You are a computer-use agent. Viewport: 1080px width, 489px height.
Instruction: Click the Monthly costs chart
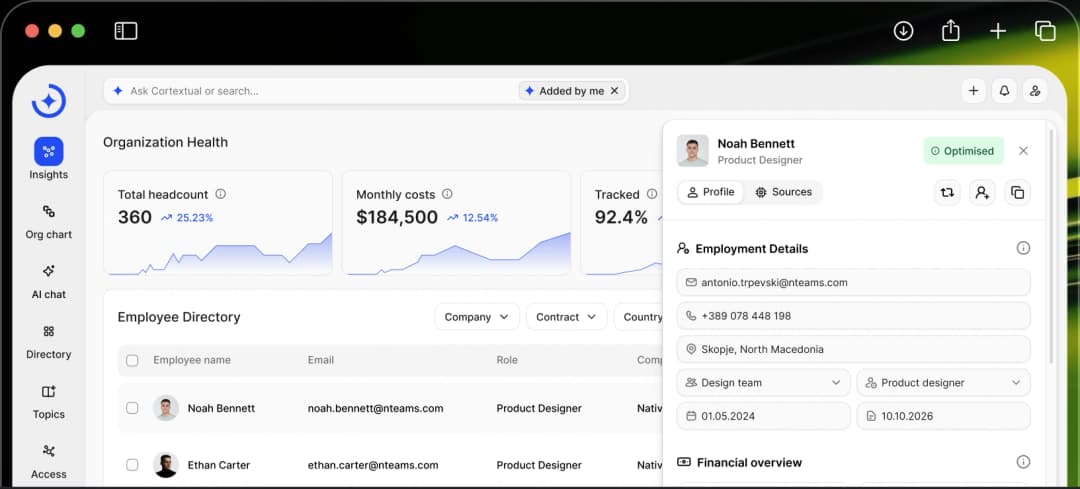point(457,255)
